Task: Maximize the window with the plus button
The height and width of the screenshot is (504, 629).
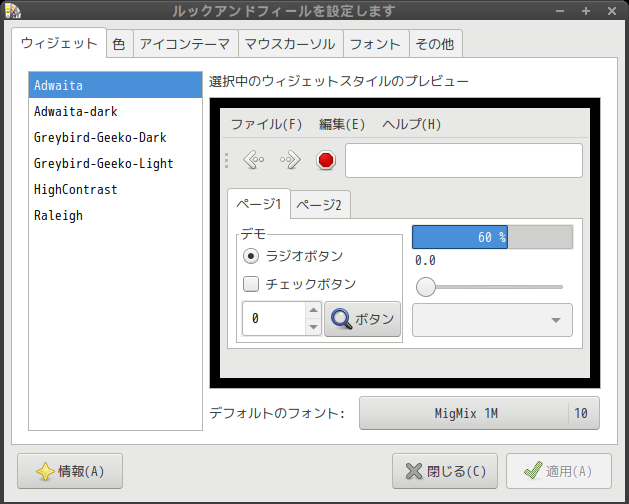Action: coord(586,11)
